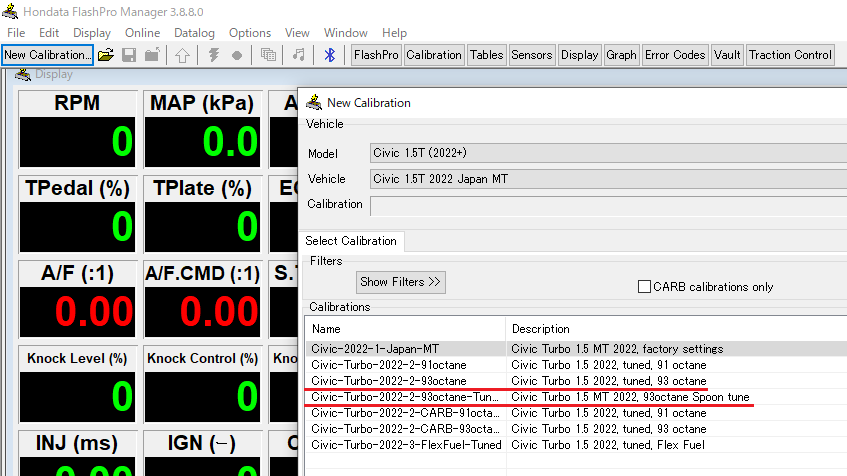Open the Help menu

tap(394, 33)
